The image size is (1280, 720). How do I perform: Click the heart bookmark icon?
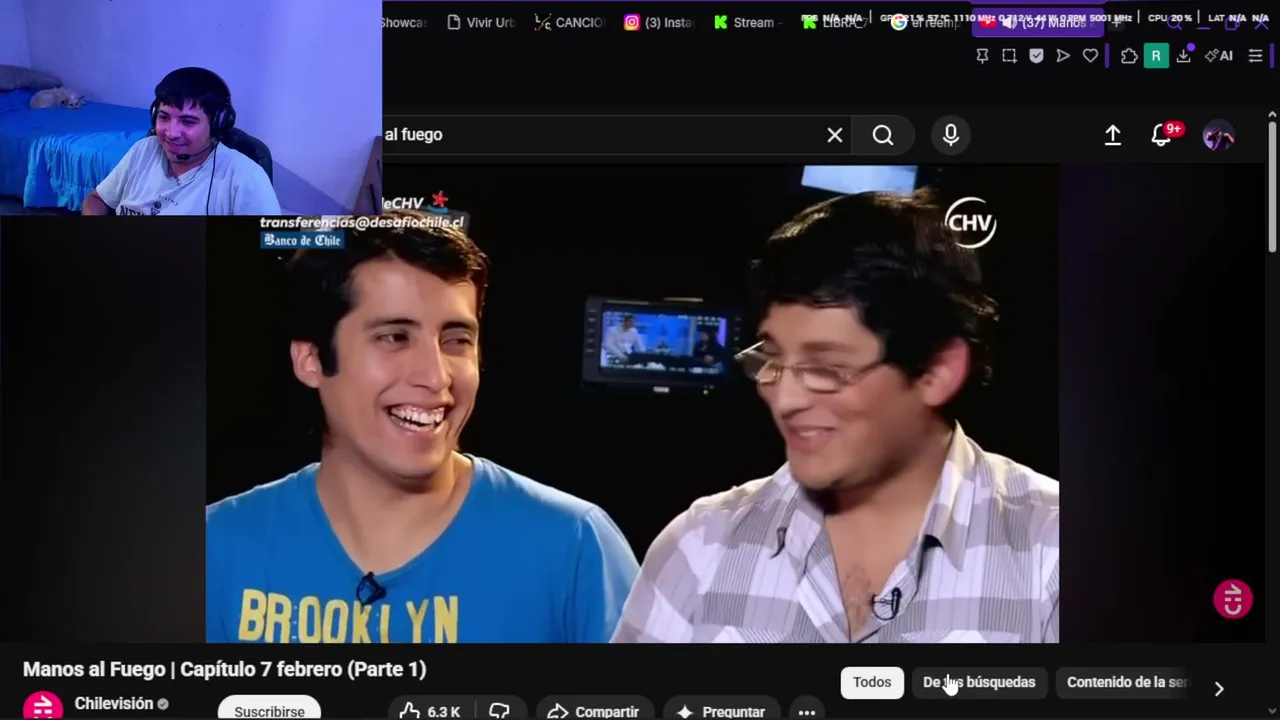pos(1090,56)
